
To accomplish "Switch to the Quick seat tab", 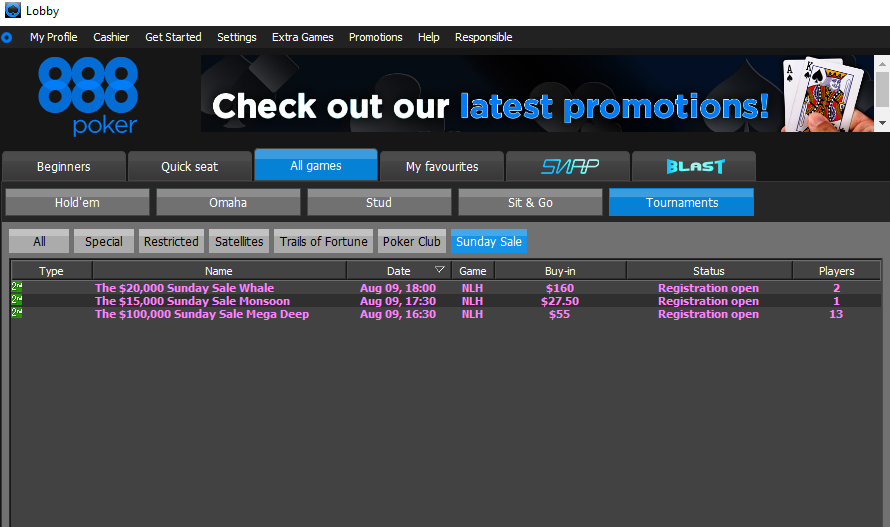I will point(190,166).
